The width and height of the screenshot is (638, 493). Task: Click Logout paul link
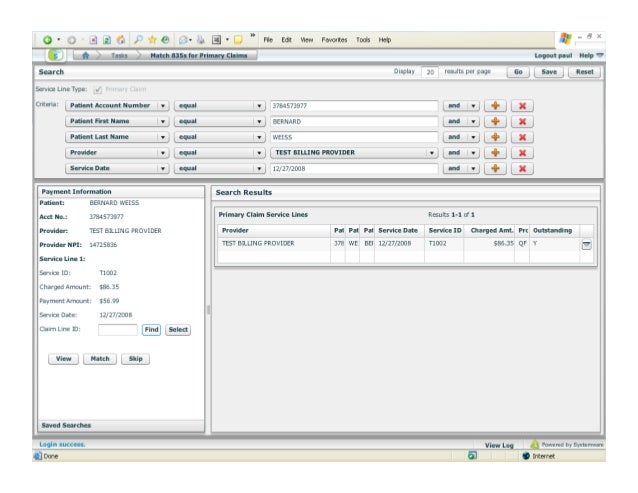[553, 56]
